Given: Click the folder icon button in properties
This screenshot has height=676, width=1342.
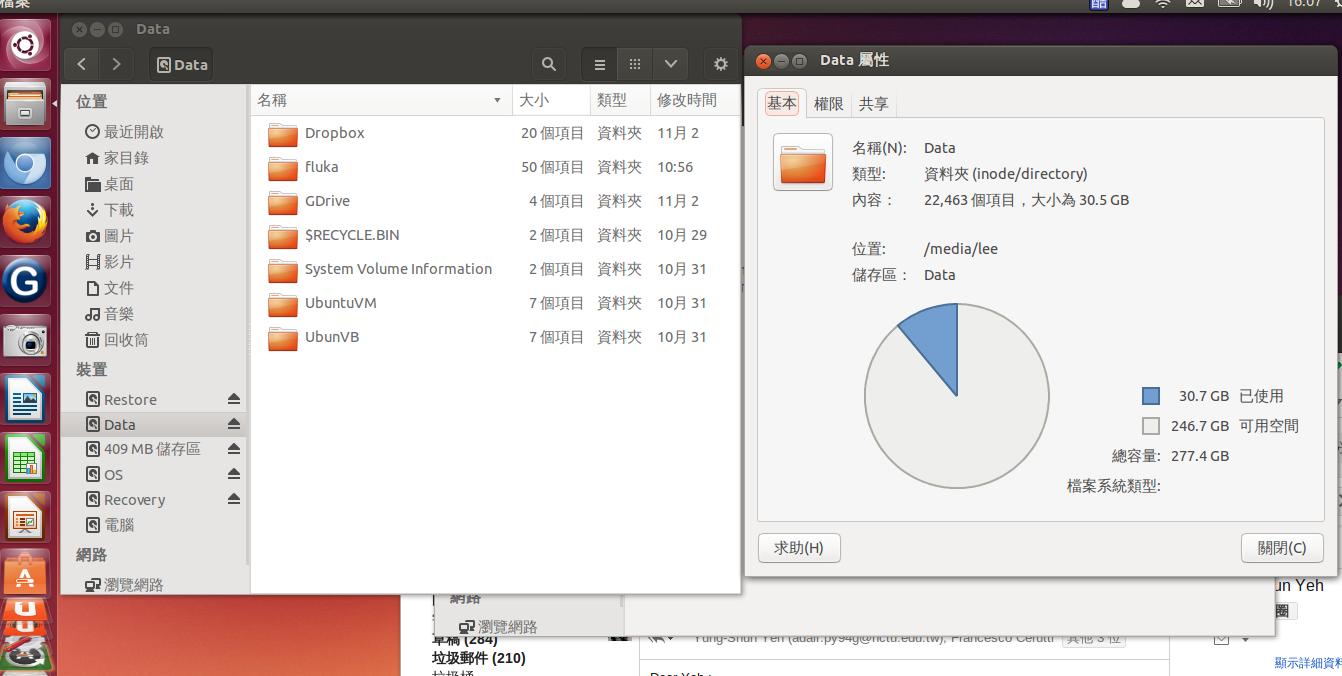Looking at the screenshot, I should pyautogui.click(x=803, y=162).
